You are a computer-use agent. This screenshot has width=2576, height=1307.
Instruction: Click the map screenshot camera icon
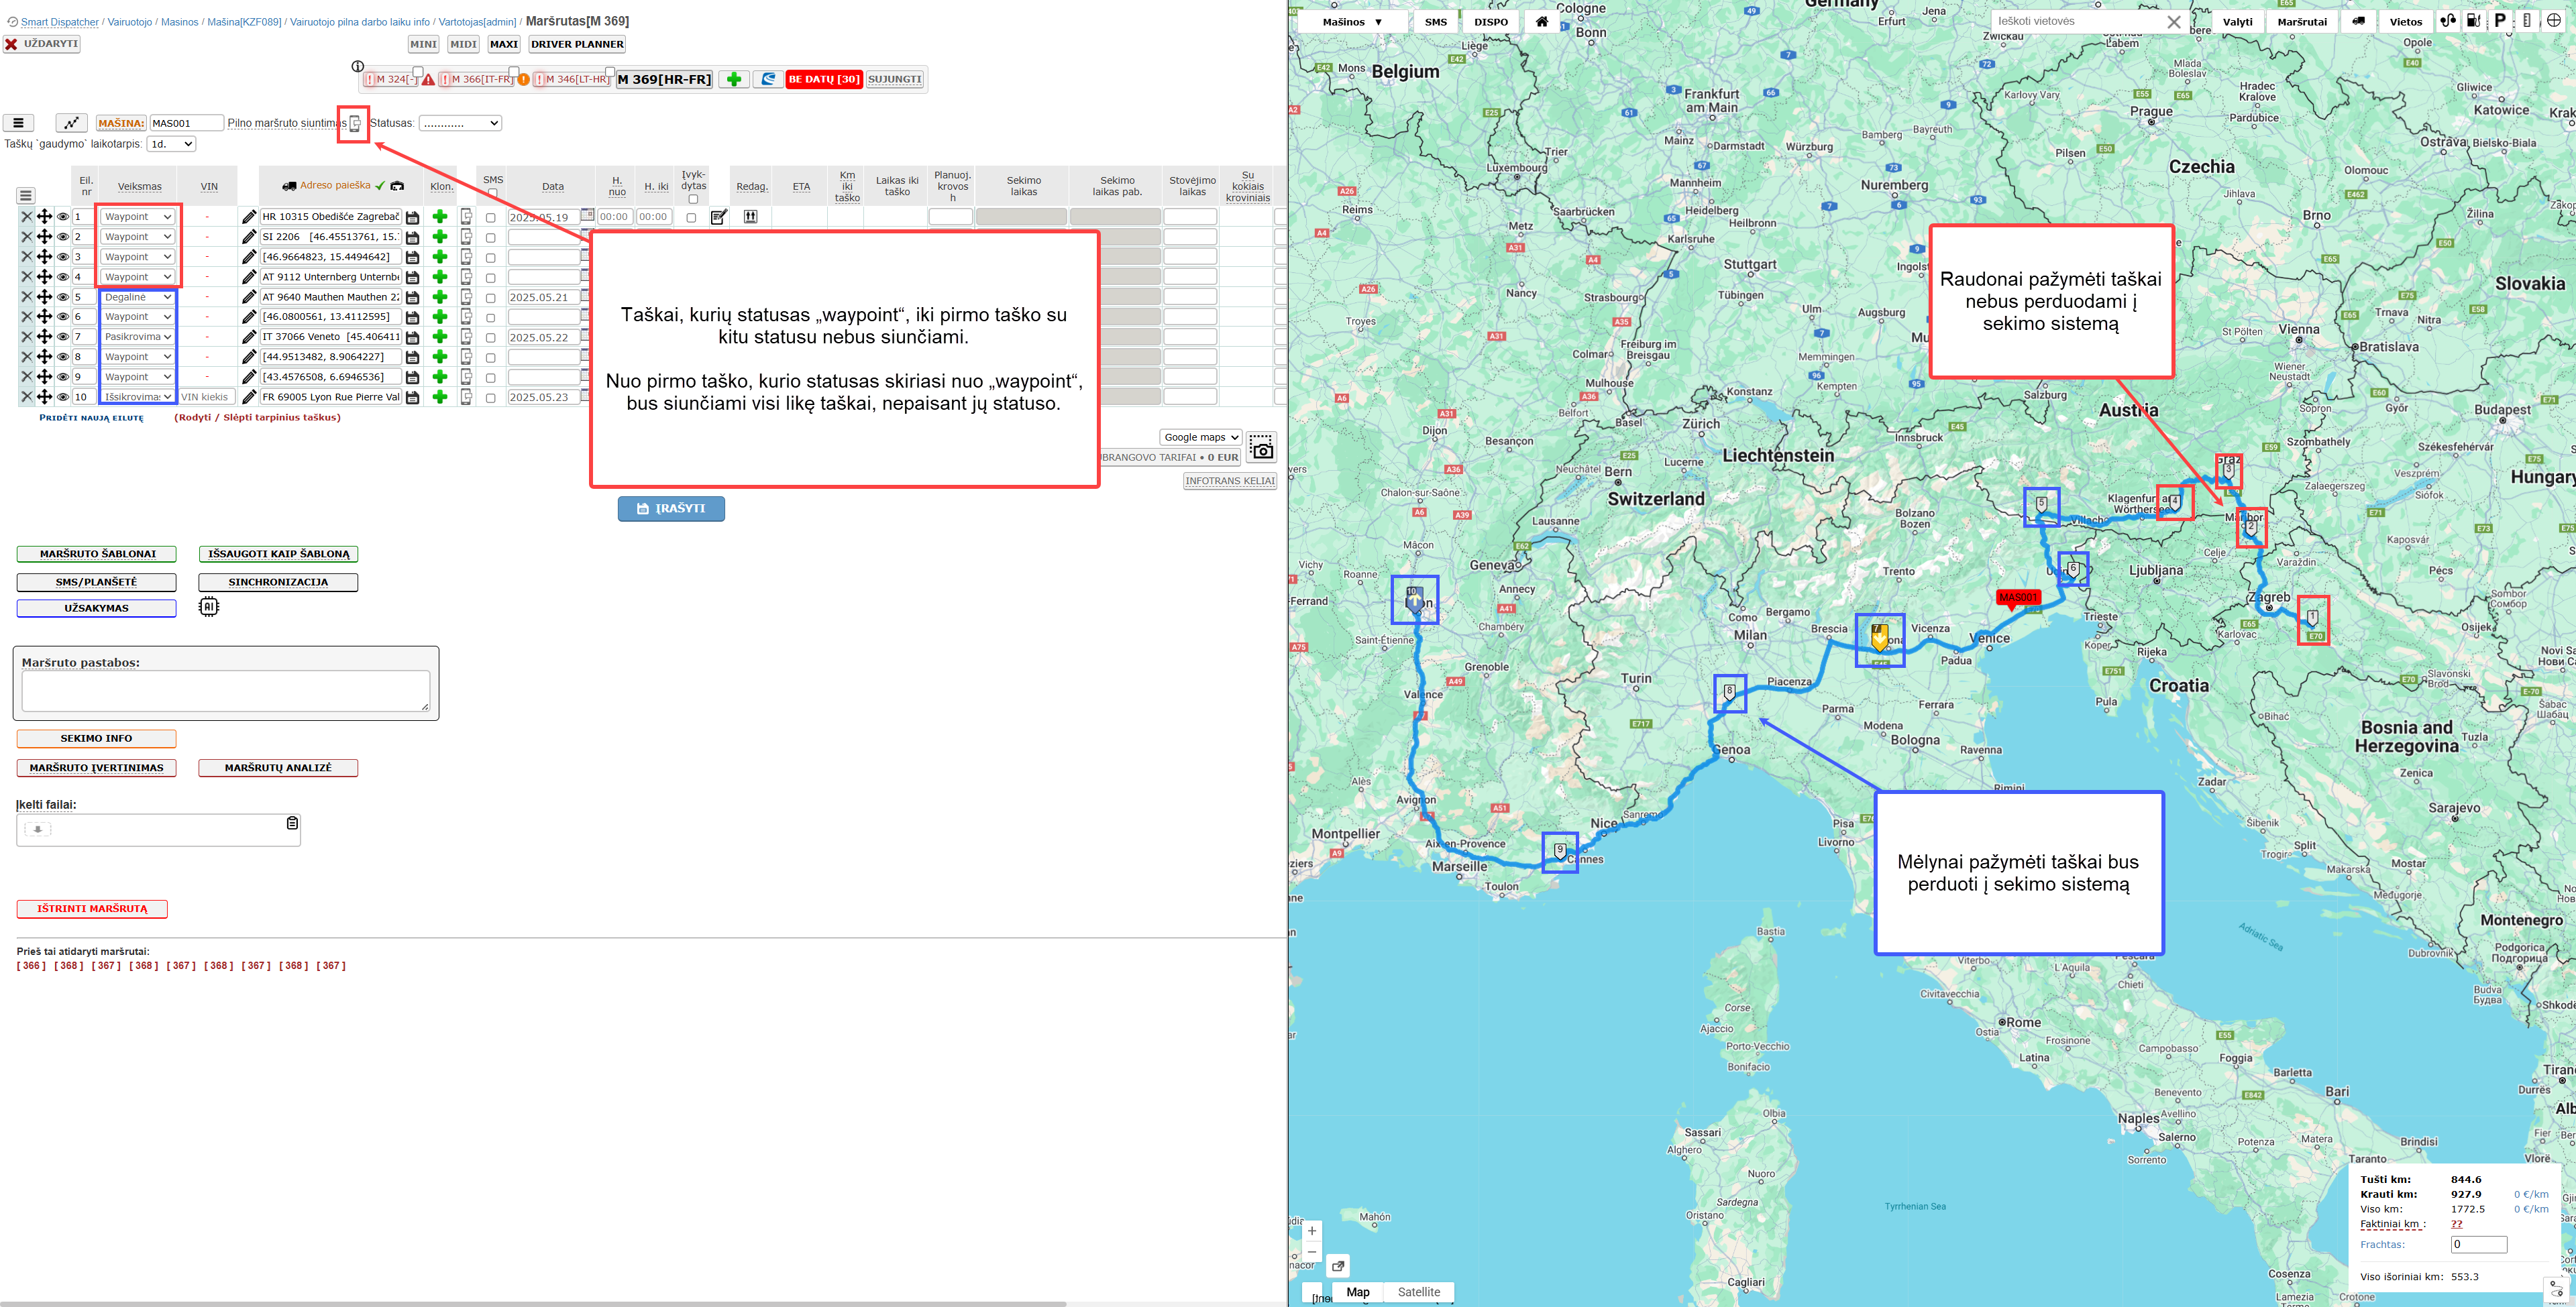click(x=1262, y=448)
